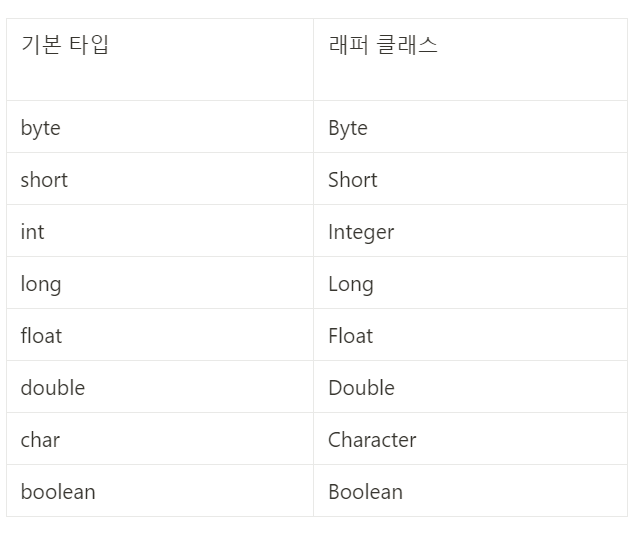The width and height of the screenshot is (643, 539).
Task: Click the Boolean wrapper cell
Action: tap(470, 491)
